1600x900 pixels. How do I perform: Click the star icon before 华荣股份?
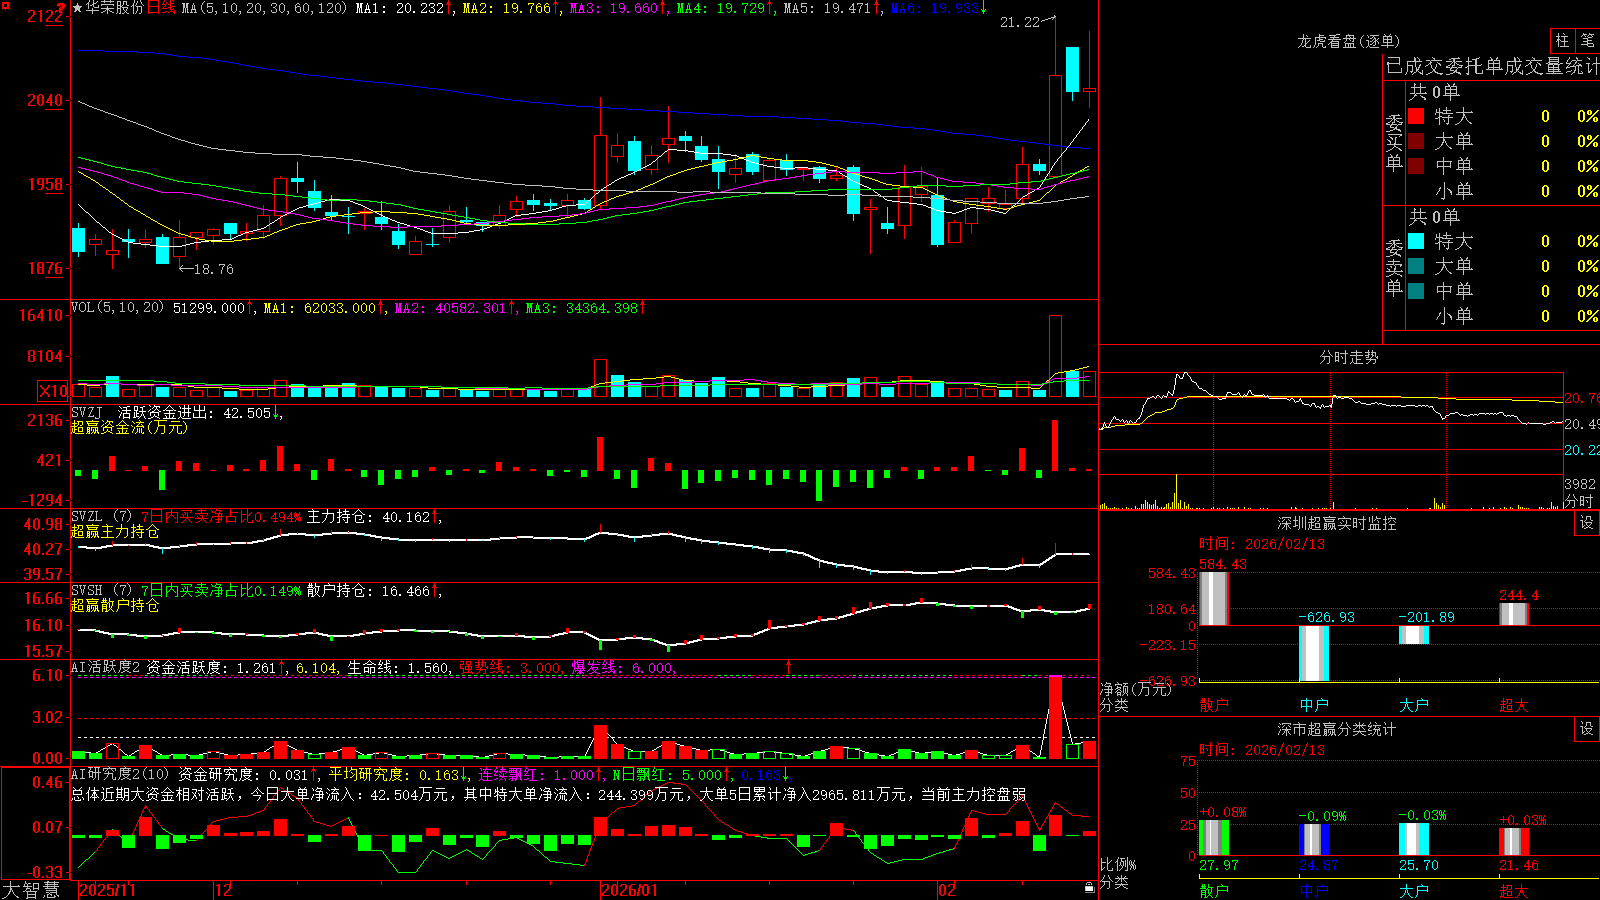78,8
